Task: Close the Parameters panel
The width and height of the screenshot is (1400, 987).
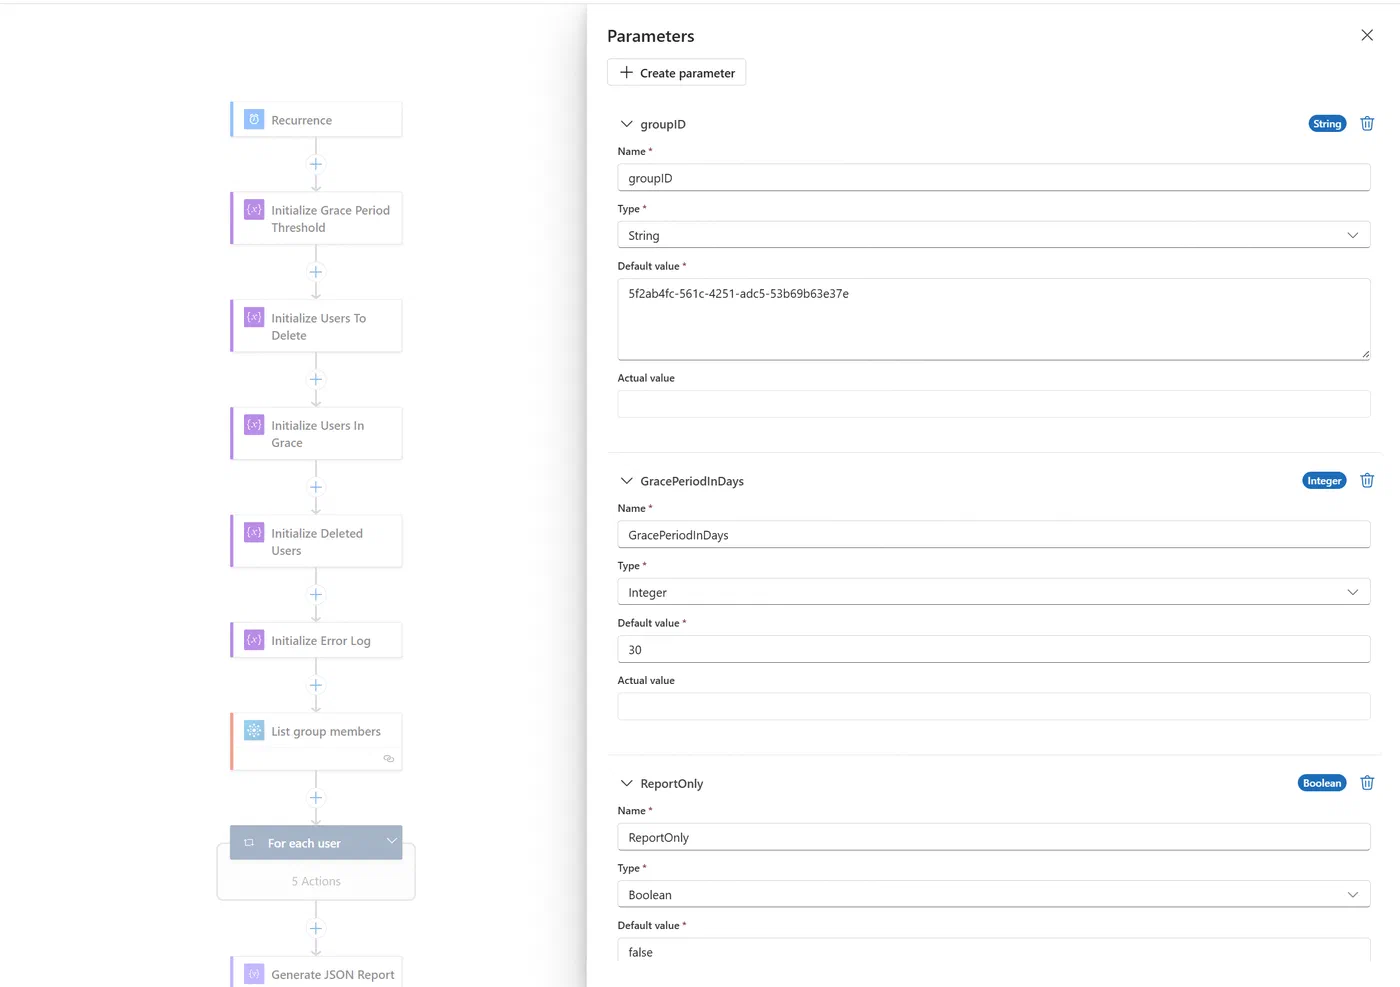Action: tap(1367, 35)
